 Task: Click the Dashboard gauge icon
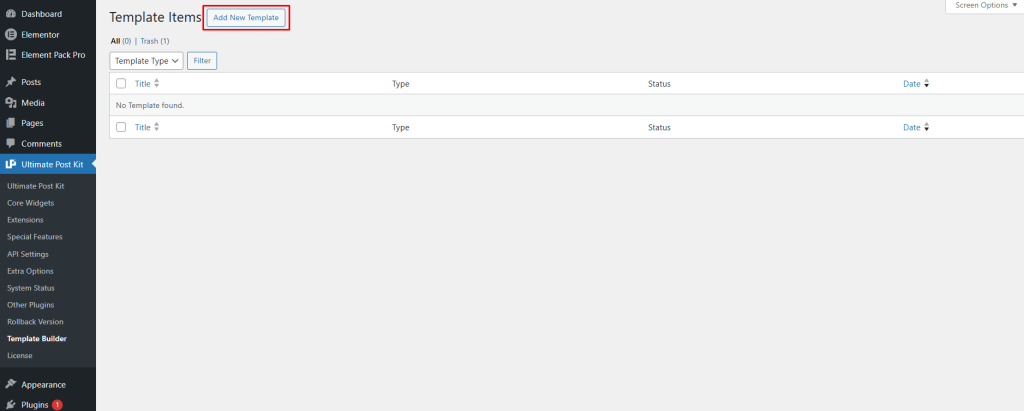(10, 14)
